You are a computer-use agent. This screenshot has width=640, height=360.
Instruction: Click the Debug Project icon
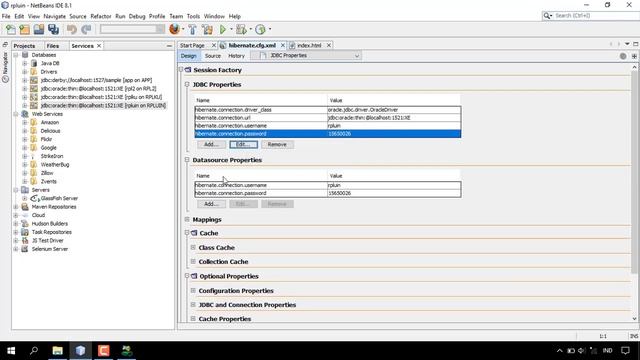(241, 29)
